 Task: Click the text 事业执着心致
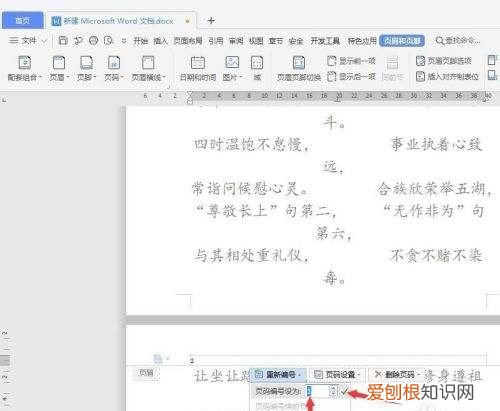coord(436,145)
